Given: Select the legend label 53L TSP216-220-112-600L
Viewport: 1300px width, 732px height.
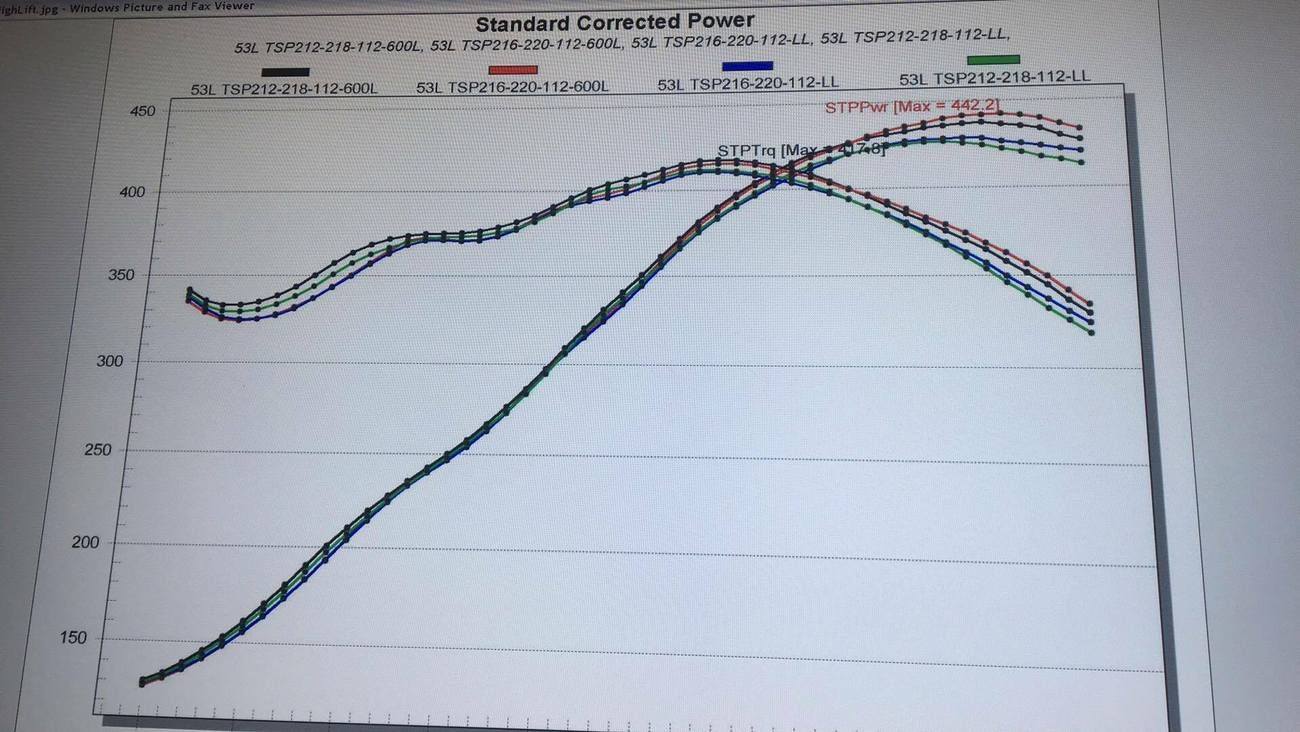Looking at the screenshot, I should pos(513,87).
